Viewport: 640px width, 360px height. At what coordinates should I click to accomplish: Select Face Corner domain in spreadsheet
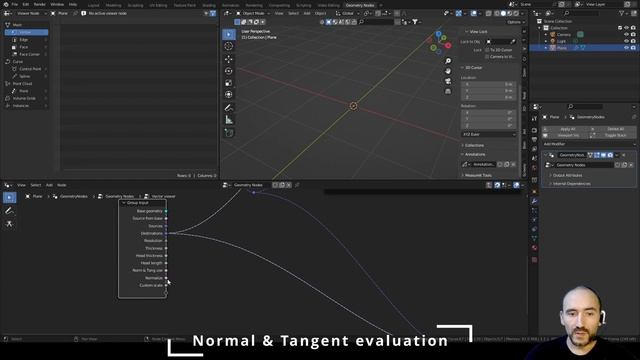point(29,54)
